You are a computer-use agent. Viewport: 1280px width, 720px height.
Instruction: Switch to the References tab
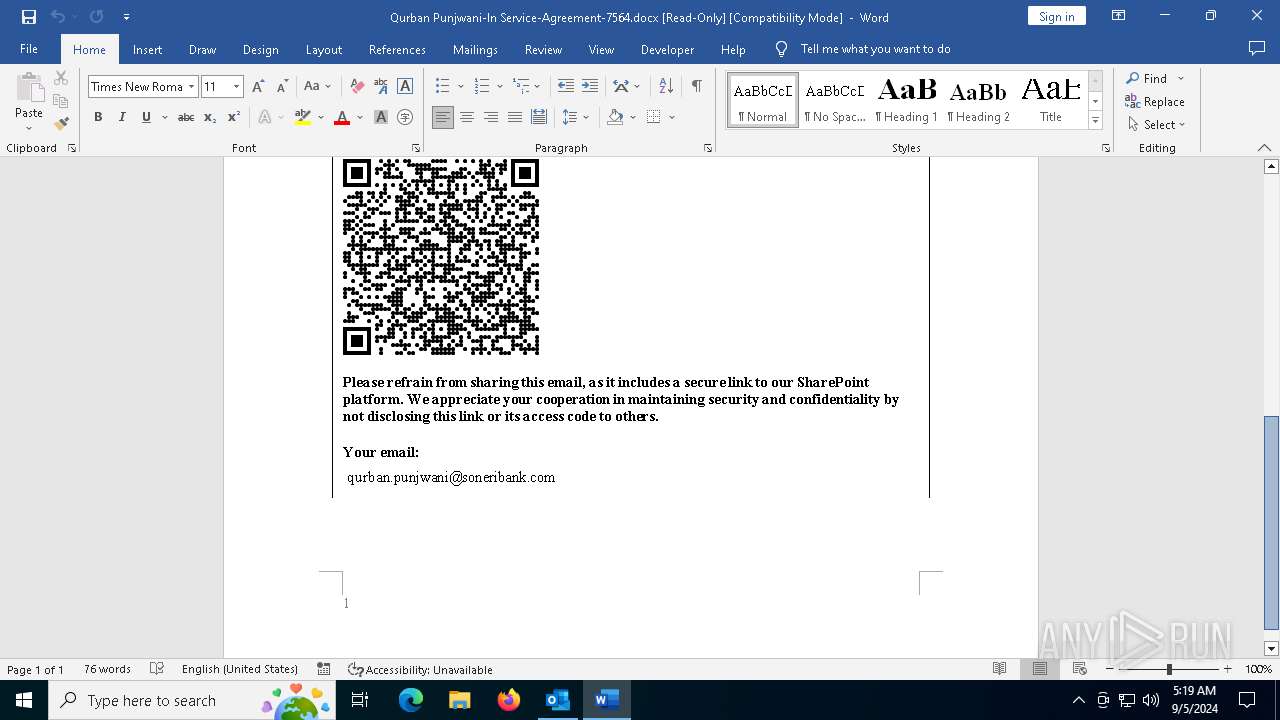point(397,49)
